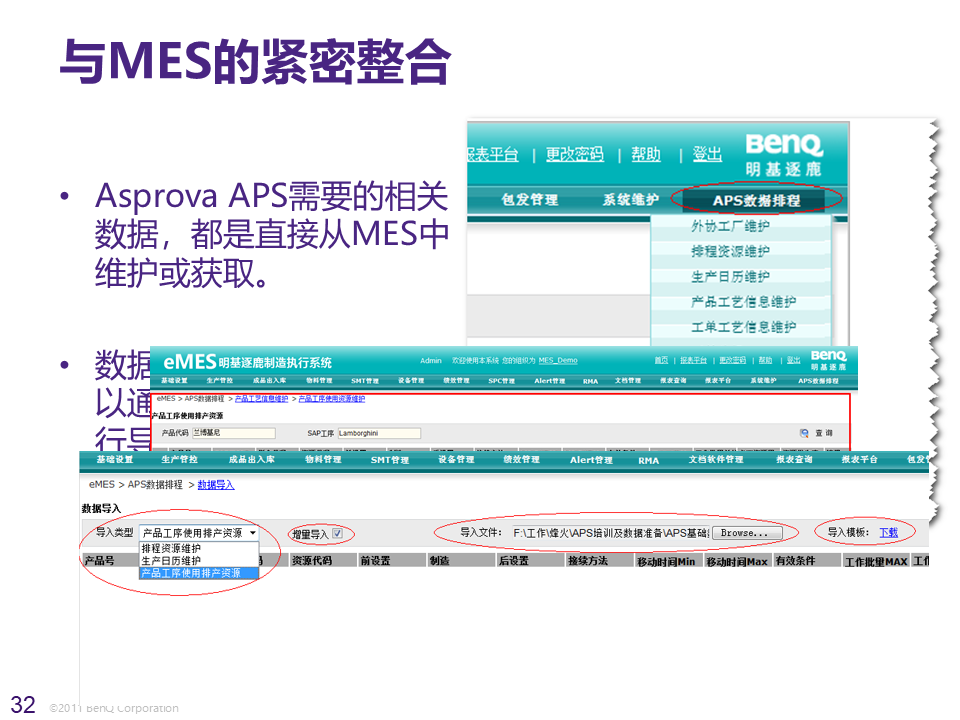The image size is (960, 720).
Task: Click 首页 link in the eMES header
Action: coord(661,361)
